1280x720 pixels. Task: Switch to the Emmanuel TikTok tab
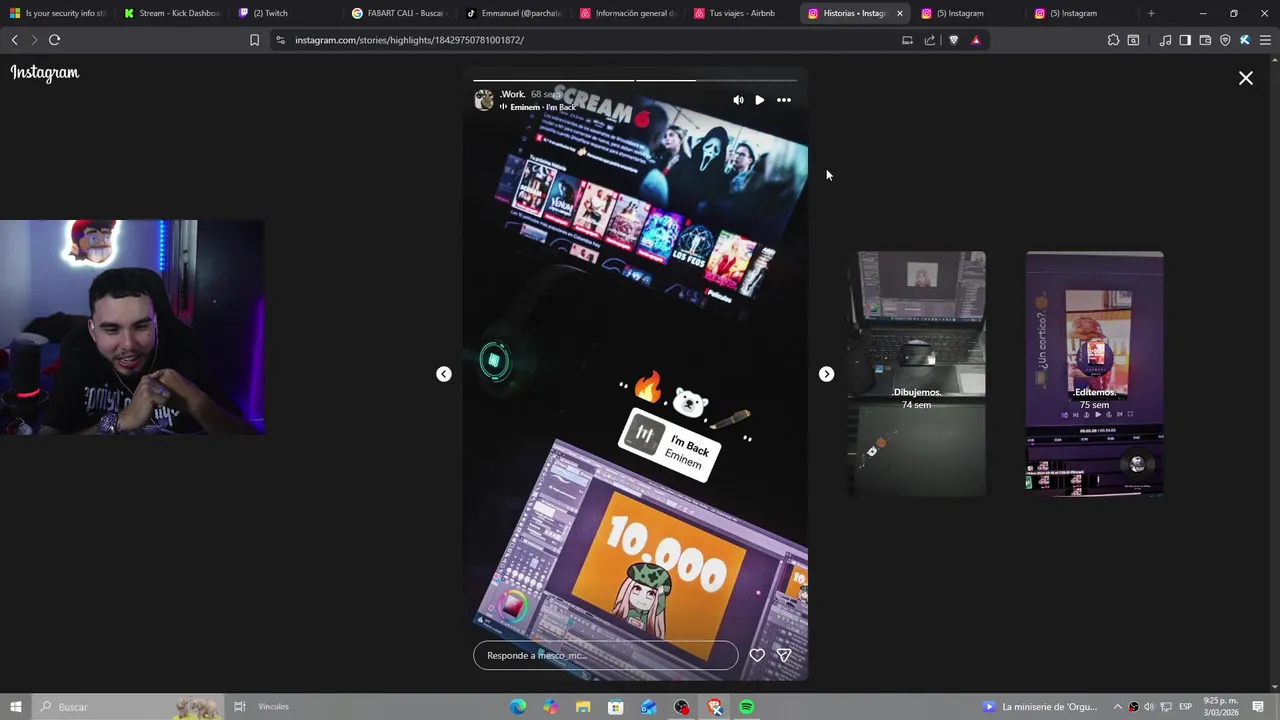(513, 13)
